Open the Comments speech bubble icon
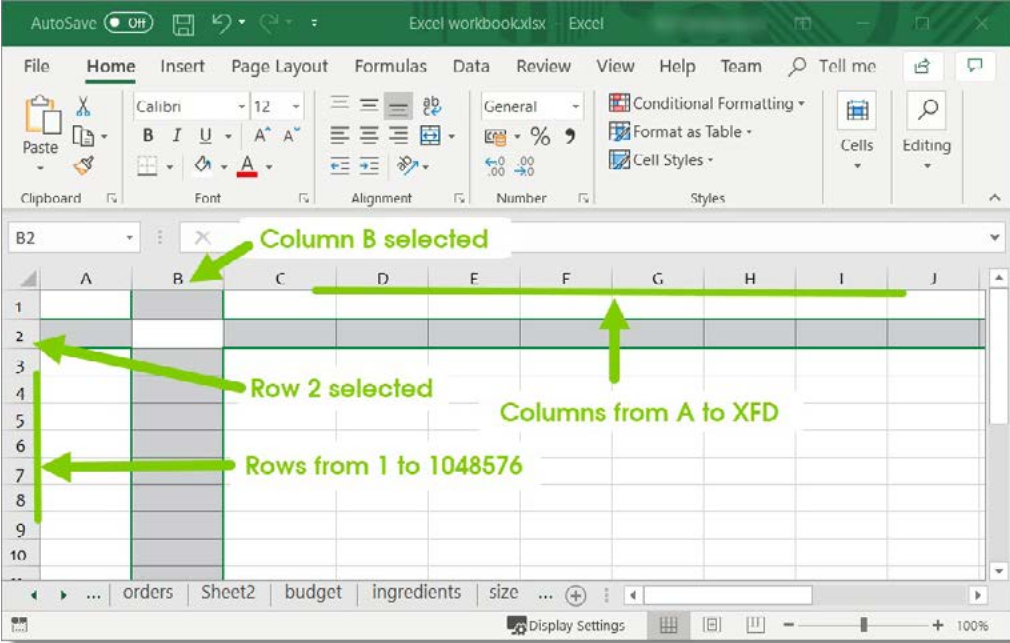1010x643 pixels. point(975,65)
